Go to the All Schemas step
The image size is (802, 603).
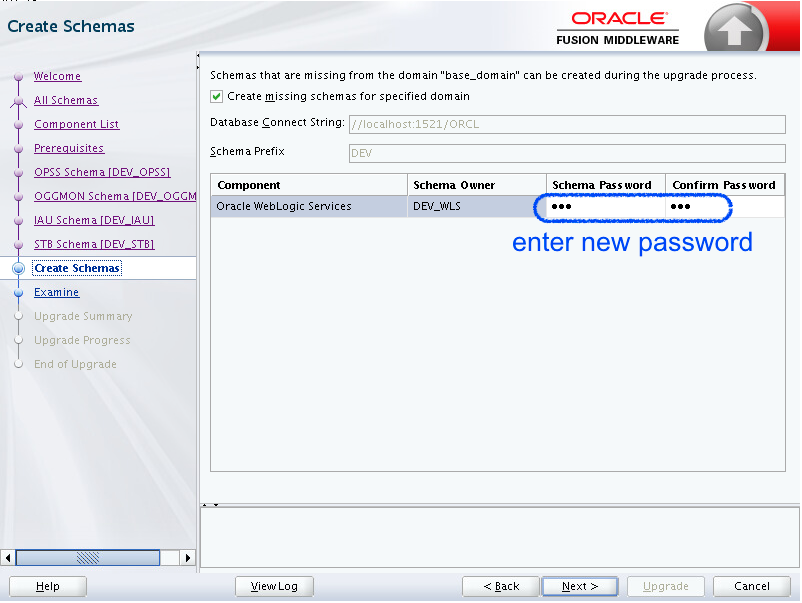coord(66,100)
